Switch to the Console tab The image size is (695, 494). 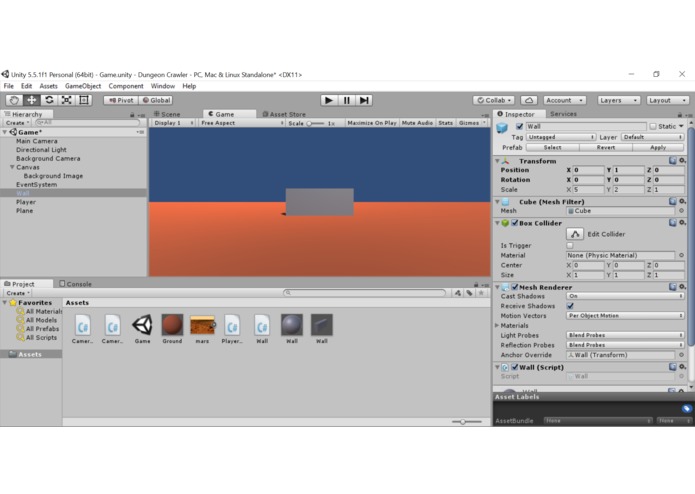(76, 284)
